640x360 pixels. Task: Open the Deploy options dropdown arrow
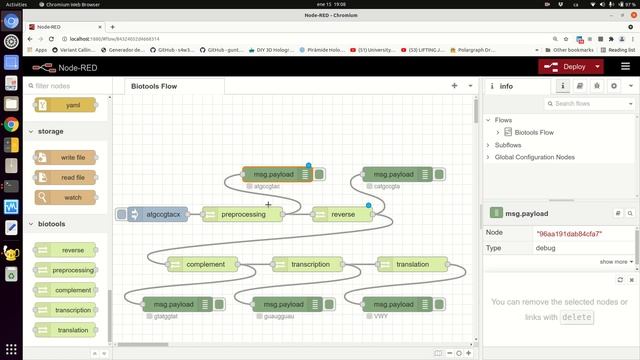(598, 67)
